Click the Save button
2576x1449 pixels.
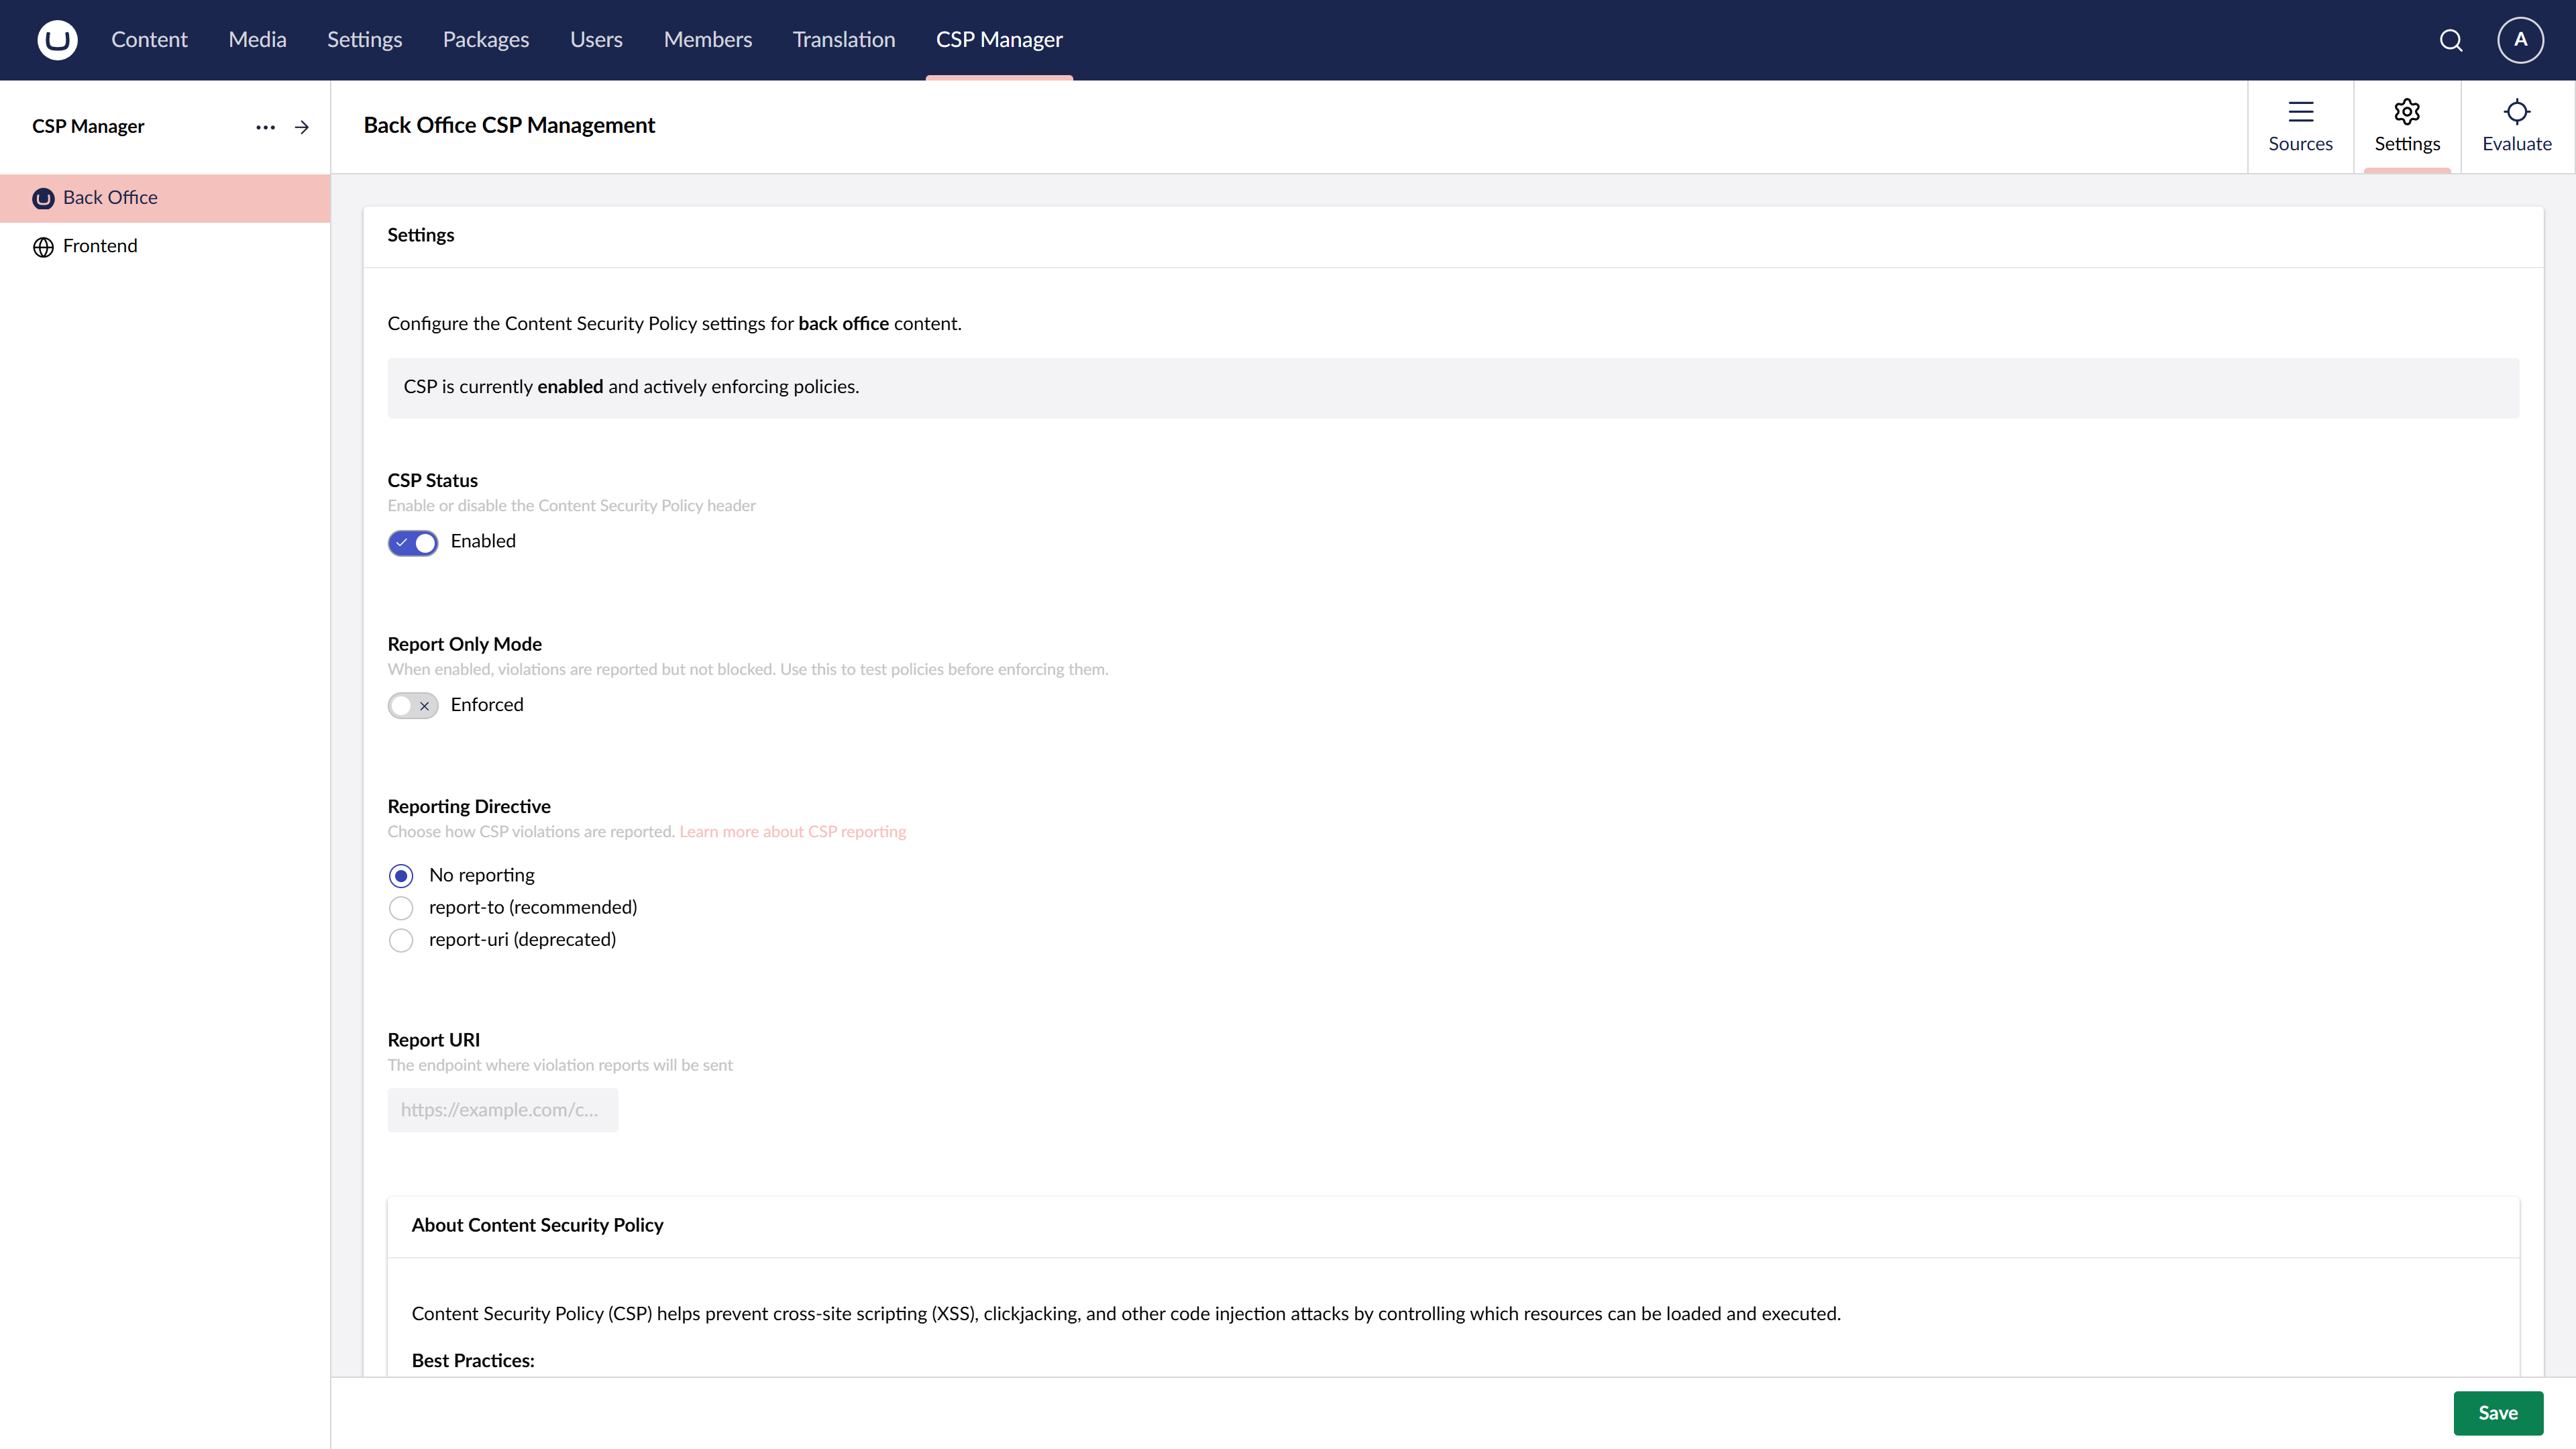coord(2497,1412)
